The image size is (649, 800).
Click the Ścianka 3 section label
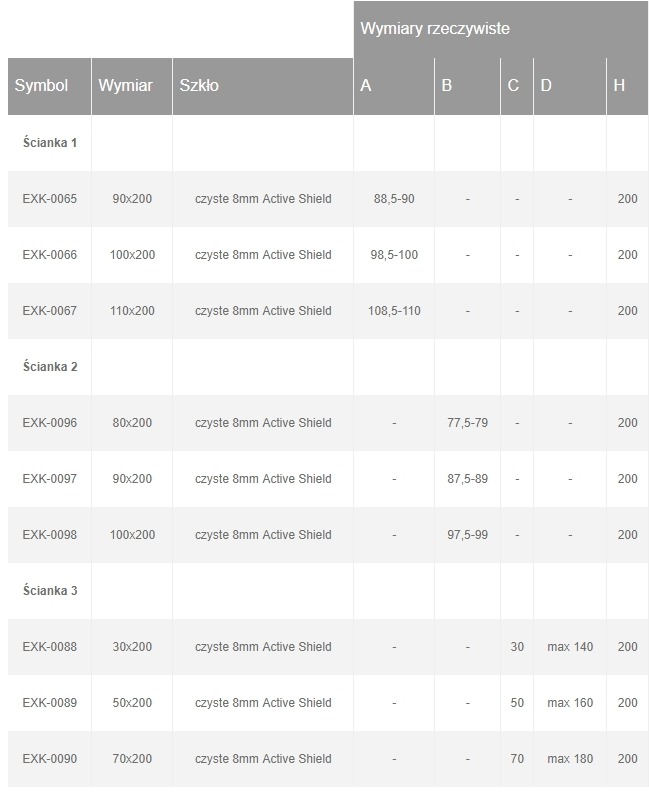tap(50, 591)
